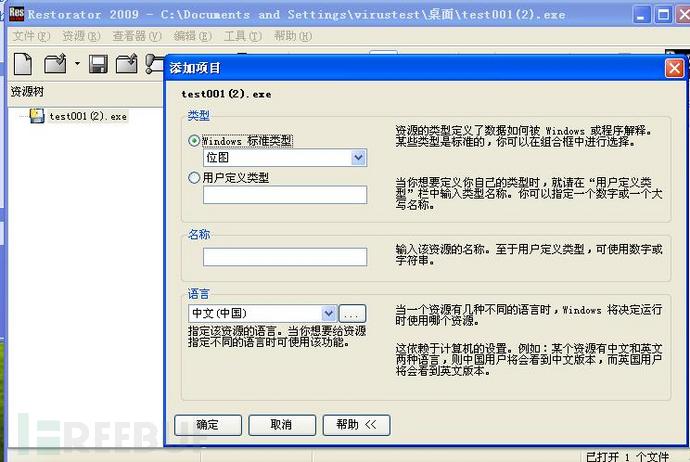Close the 添加项目 dialog
Screen dimensions: 690x462
coord(674,68)
